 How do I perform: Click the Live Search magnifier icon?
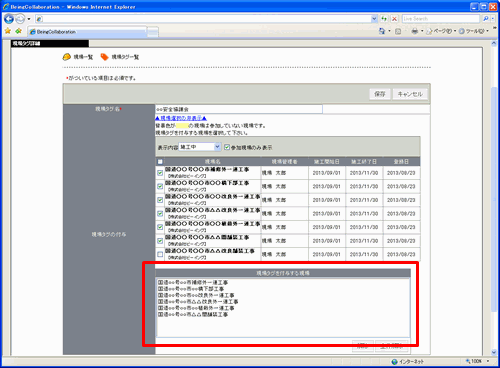tap(486, 19)
